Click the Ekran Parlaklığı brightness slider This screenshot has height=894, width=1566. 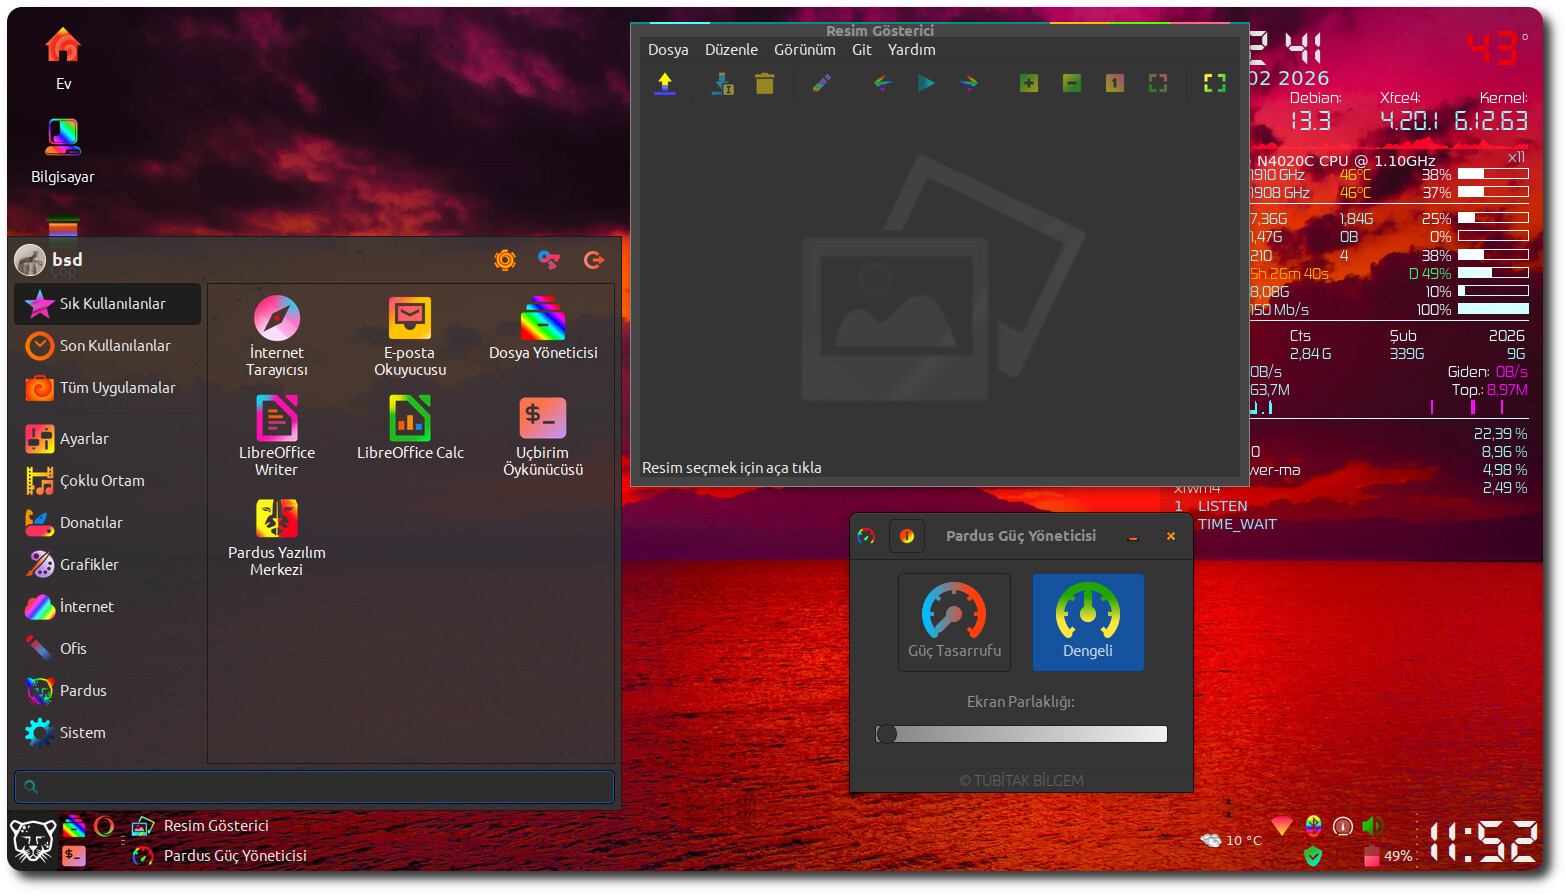click(x=1021, y=734)
